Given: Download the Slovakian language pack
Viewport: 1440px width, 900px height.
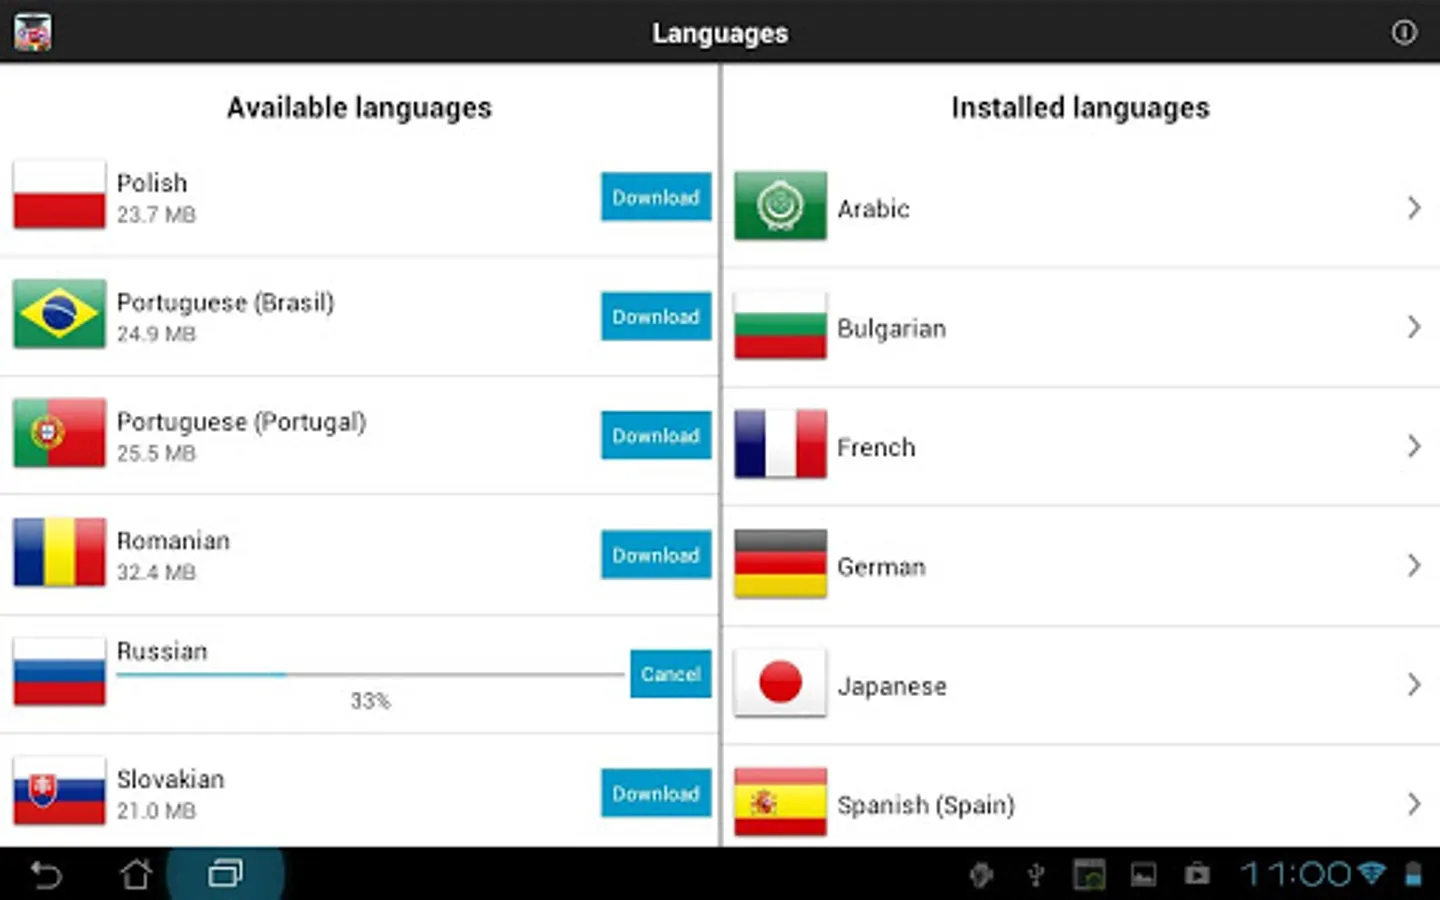Looking at the screenshot, I should click(656, 793).
